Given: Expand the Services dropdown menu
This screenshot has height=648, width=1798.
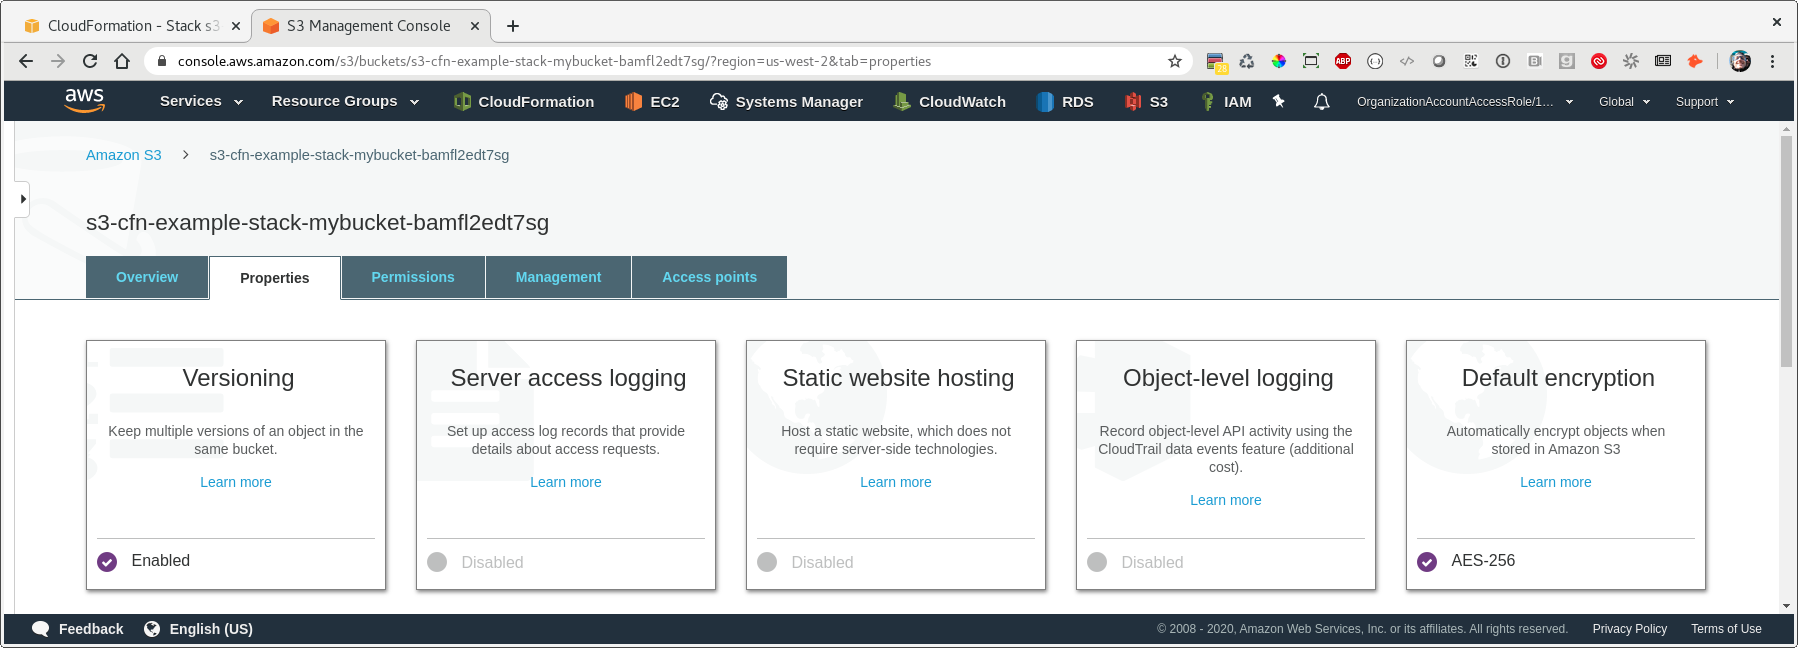Looking at the screenshot, I should [x=201, y=101].
